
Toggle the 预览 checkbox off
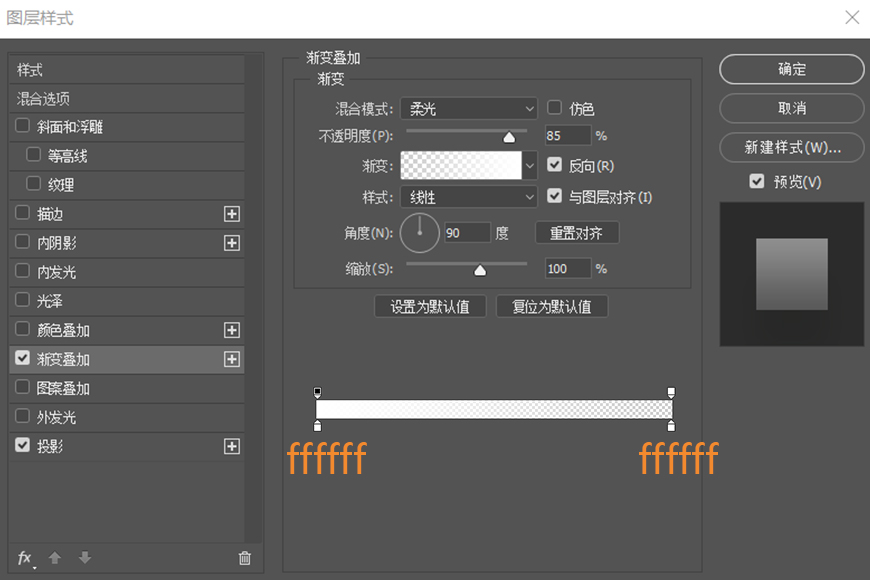(757, 181)
